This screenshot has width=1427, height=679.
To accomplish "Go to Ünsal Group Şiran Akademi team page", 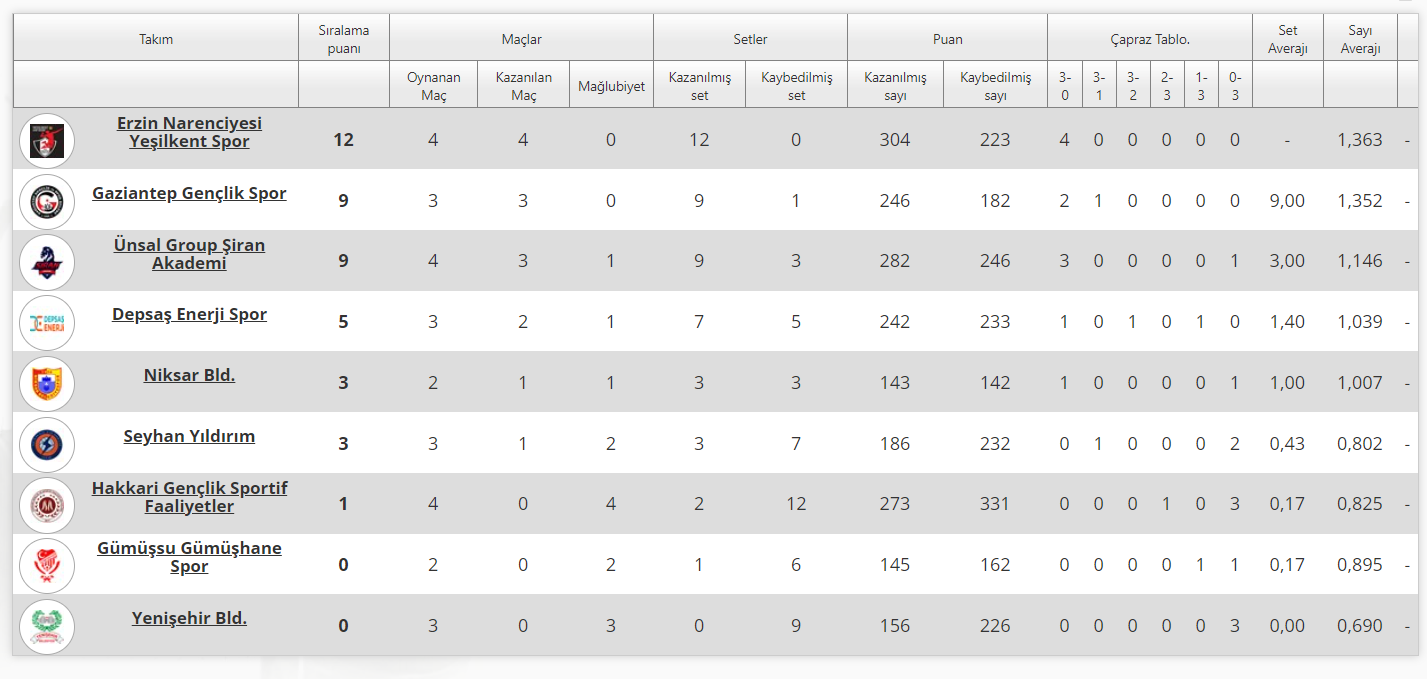I will point(189,254).
